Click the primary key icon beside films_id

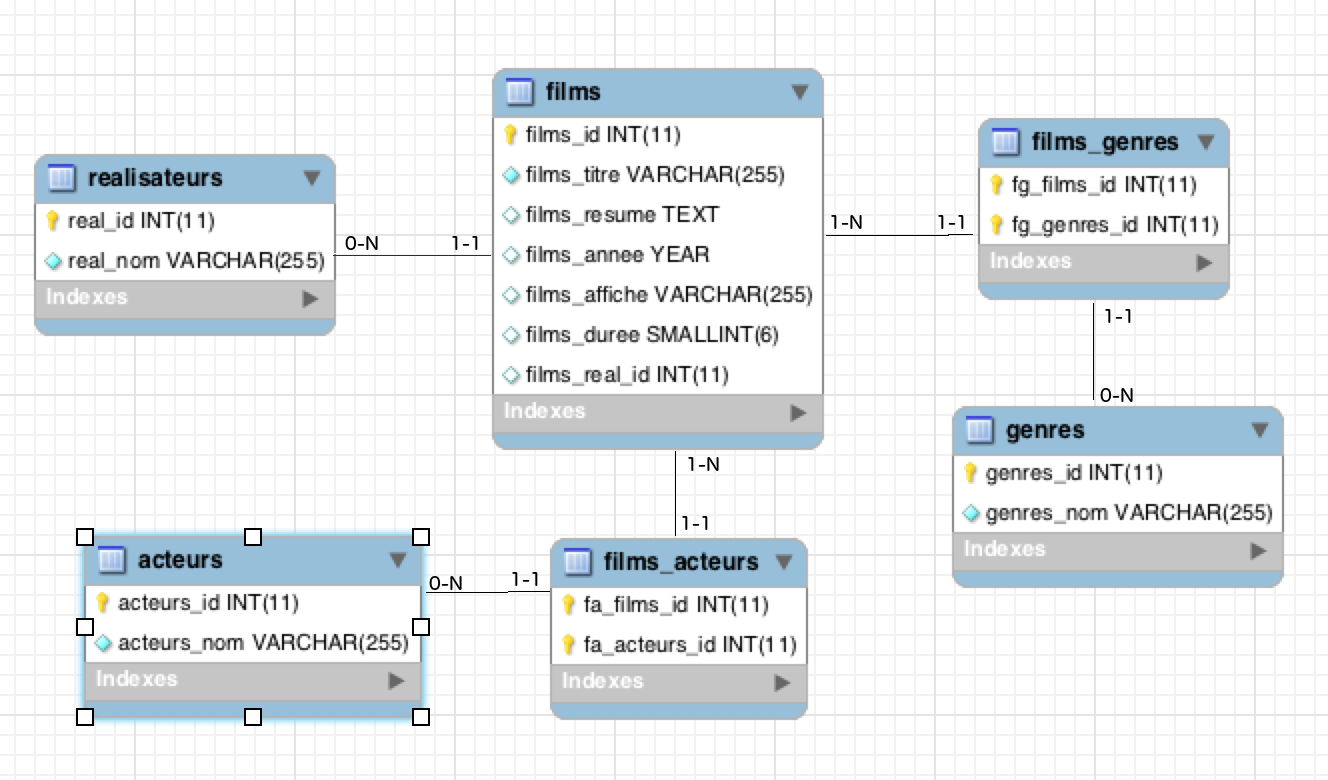point(510,134)
